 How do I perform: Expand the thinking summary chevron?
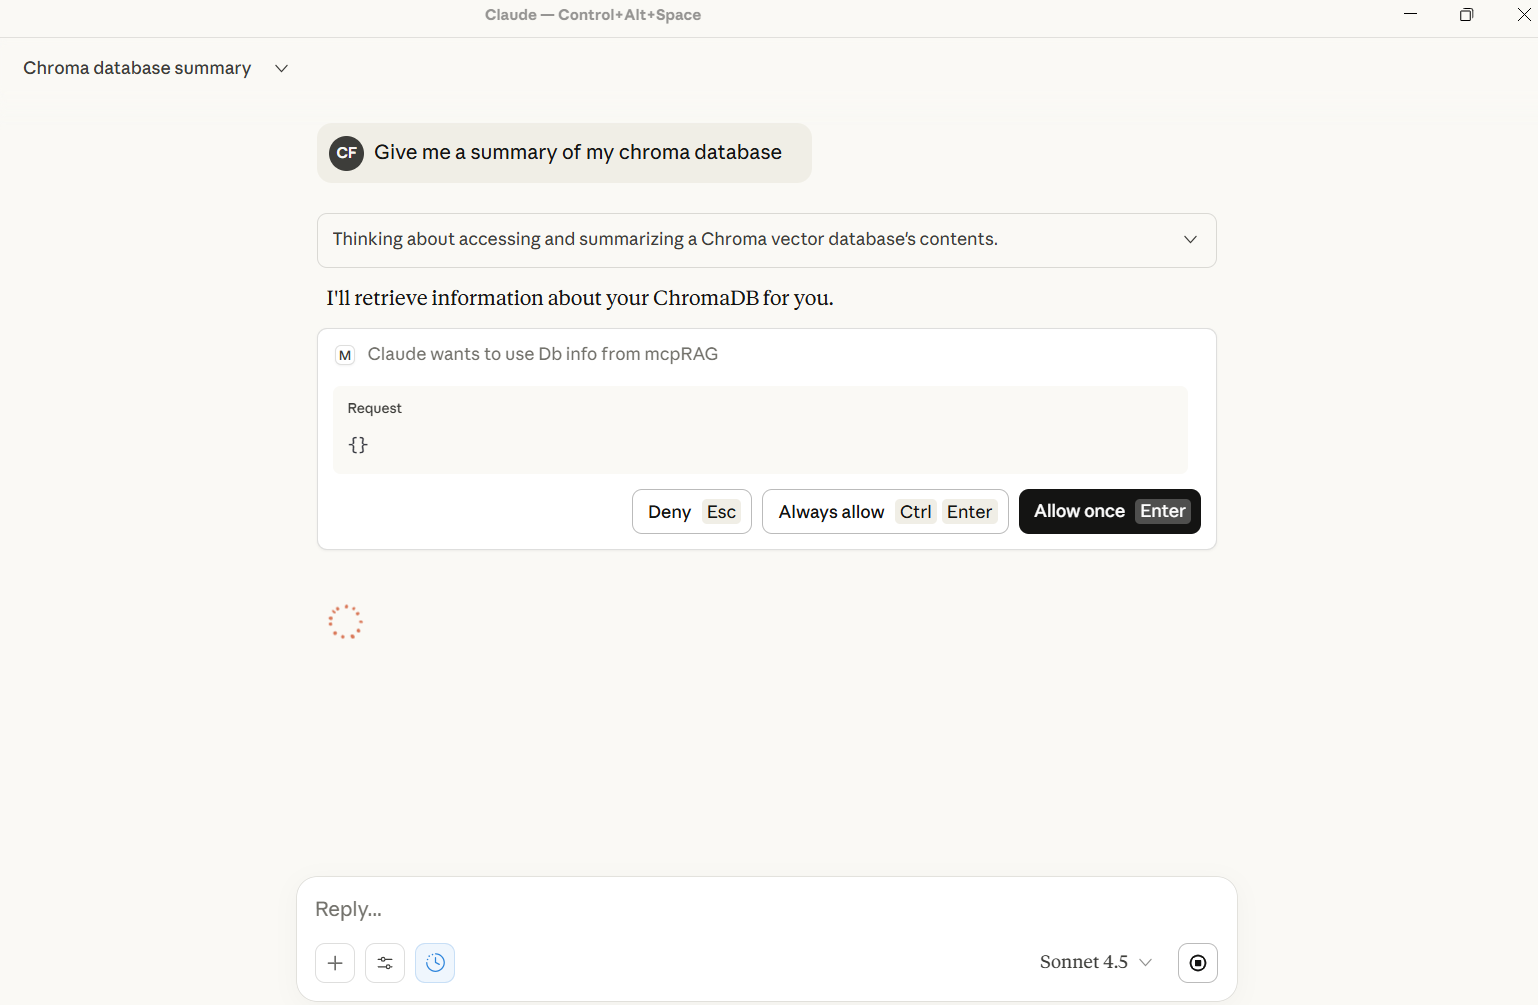click(1190, 239)
